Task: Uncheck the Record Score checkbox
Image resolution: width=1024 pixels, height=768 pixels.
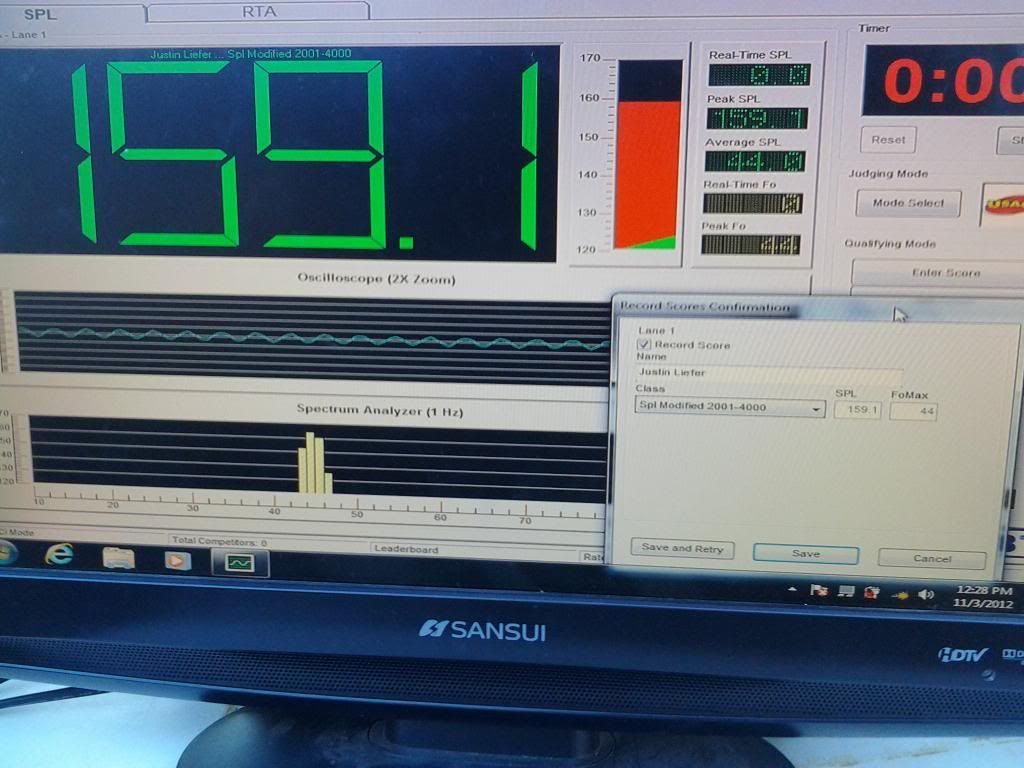Action: (x=644, y=344)
